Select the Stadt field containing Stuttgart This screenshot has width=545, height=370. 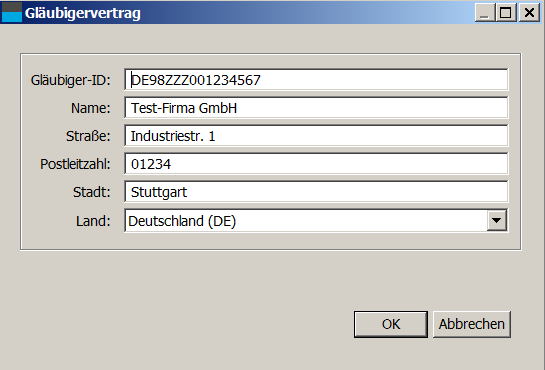(x=316, y=192)
